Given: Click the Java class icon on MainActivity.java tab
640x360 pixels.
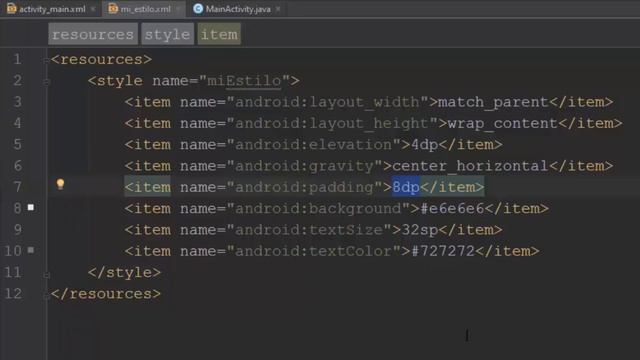Looking at the screenshot, I should 198,8.
